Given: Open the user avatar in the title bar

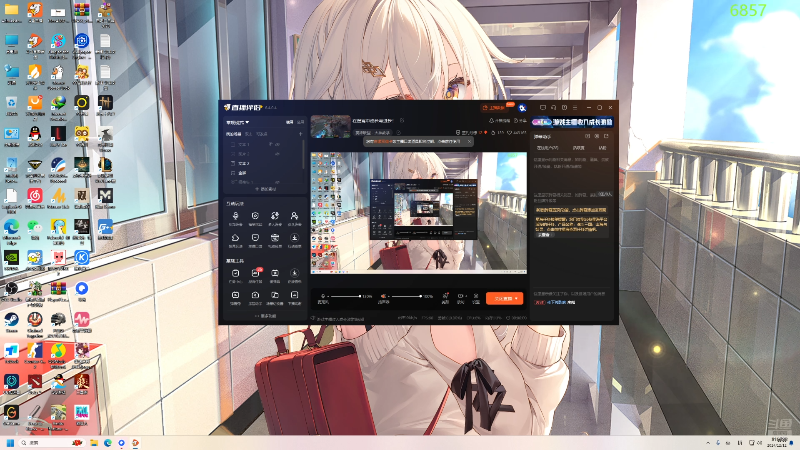Looking at the screenshot, I should point(522,108).
